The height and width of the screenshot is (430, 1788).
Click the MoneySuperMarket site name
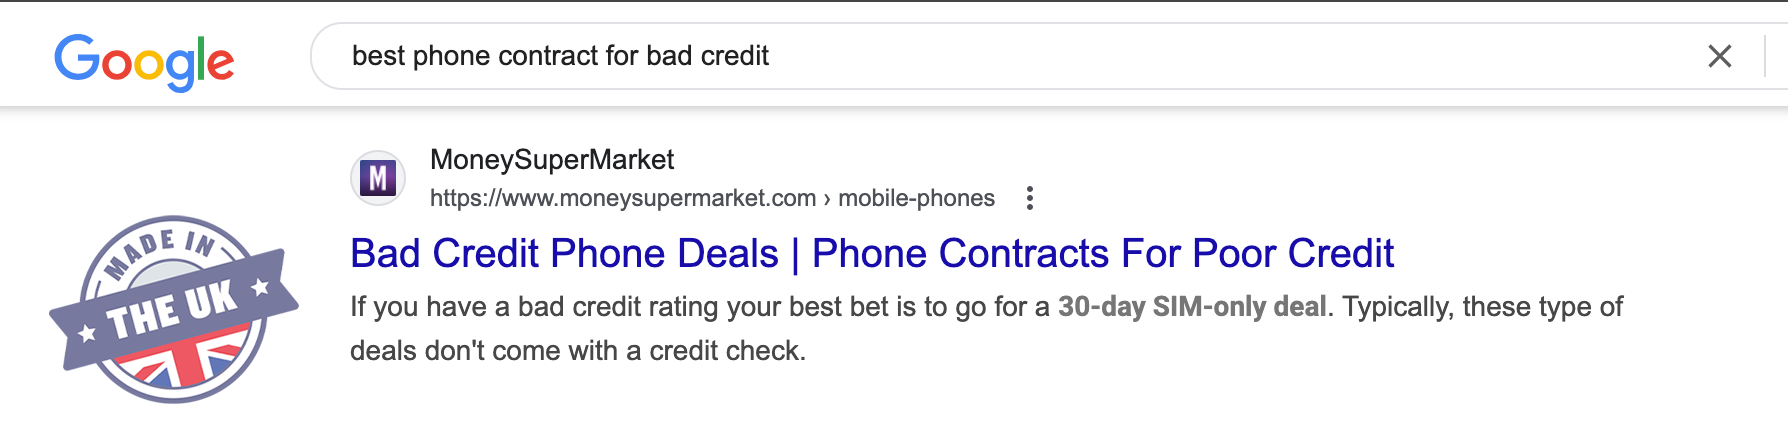click(x=552, y=160)
